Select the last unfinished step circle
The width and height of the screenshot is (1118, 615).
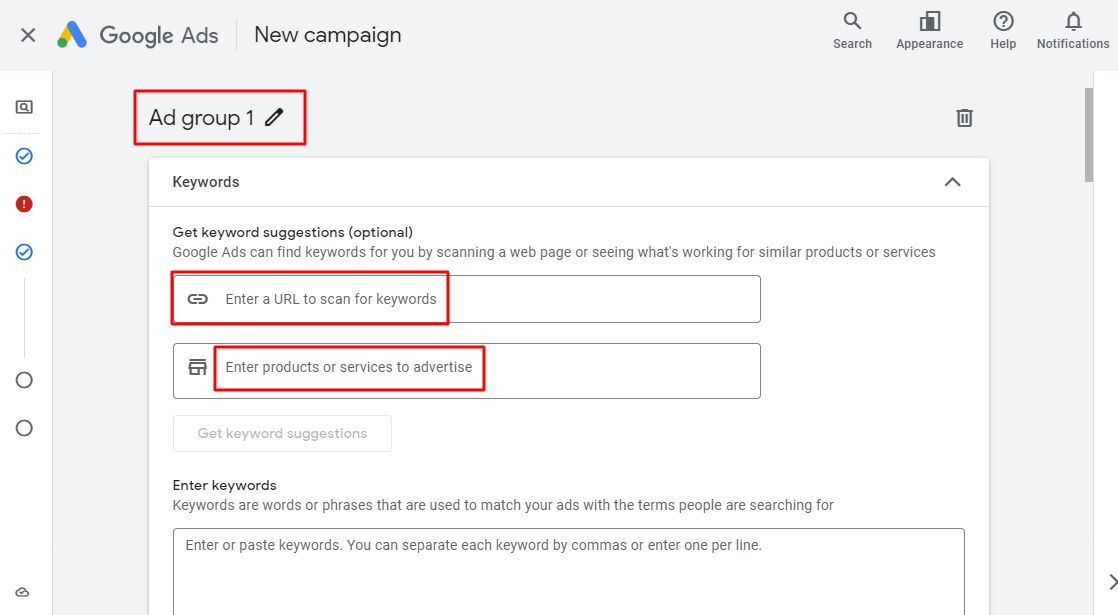click(x=24, y=428)
